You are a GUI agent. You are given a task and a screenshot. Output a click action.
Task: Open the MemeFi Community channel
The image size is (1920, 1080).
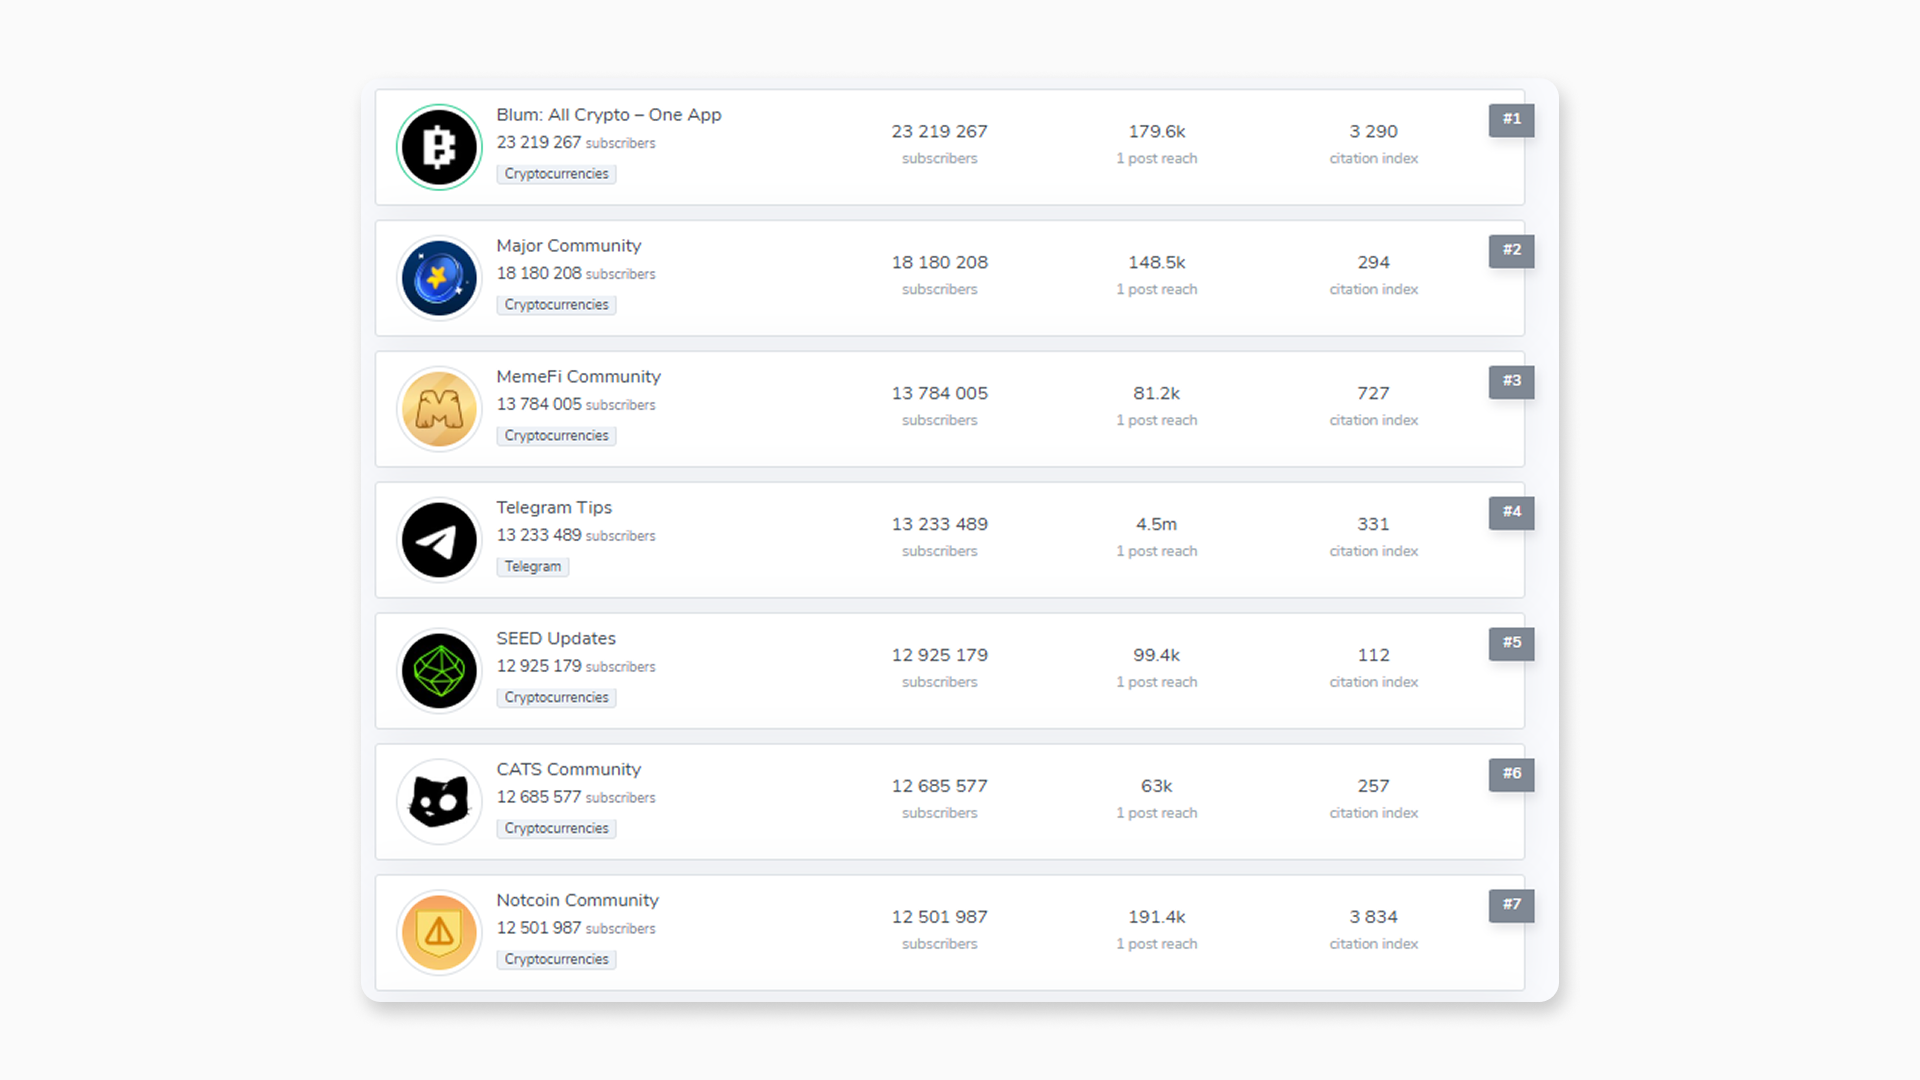[x=578, y=376]
